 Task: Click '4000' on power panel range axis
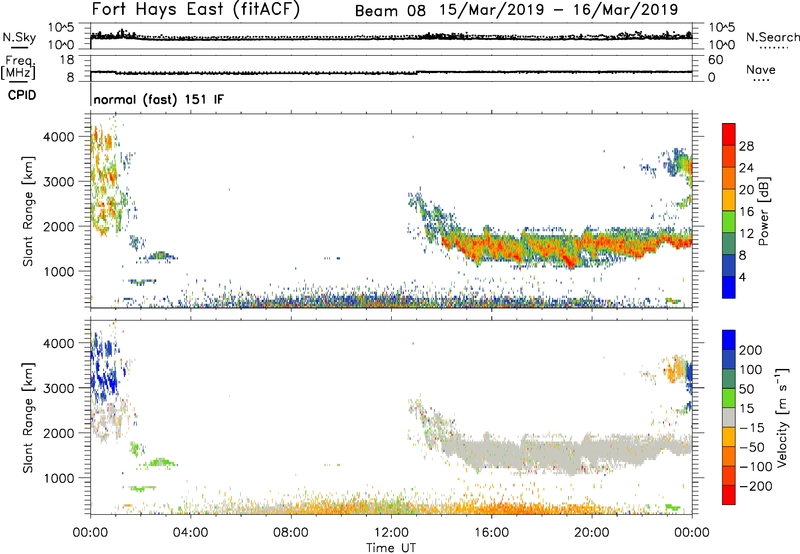tap(59, 137)
